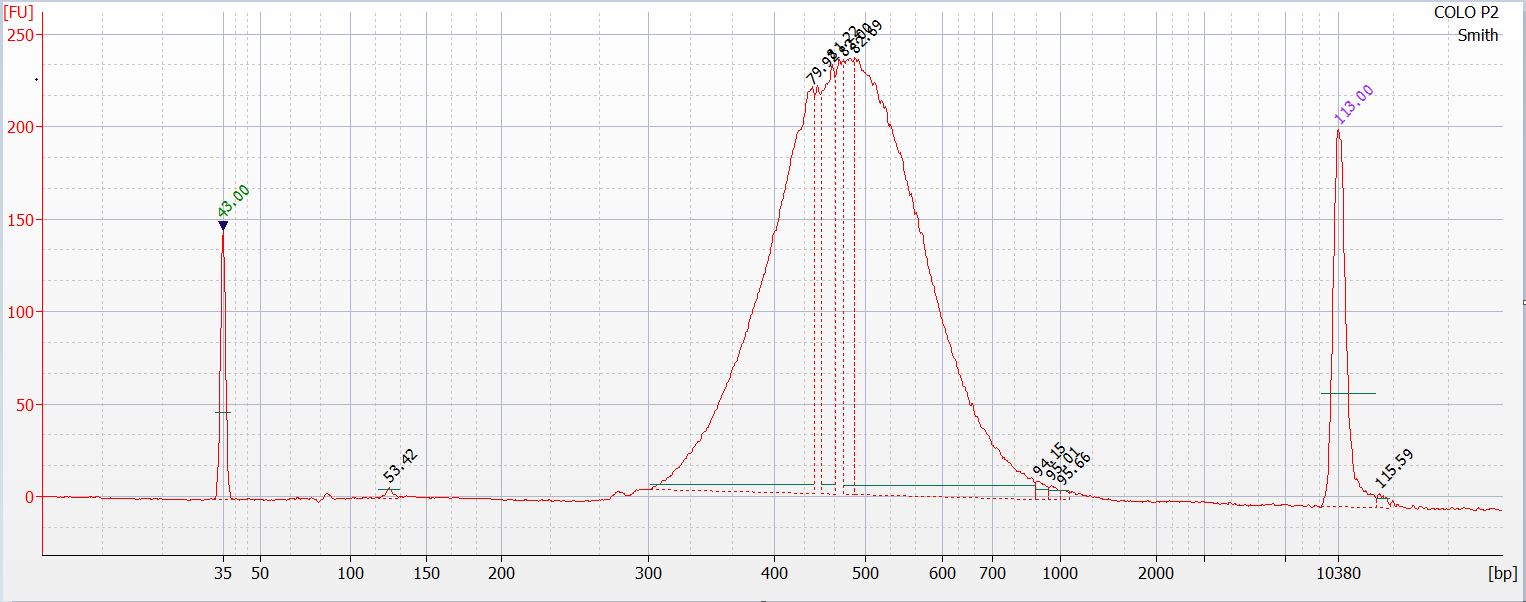Click the 94.15 peak label

(x=1048, y=461)
